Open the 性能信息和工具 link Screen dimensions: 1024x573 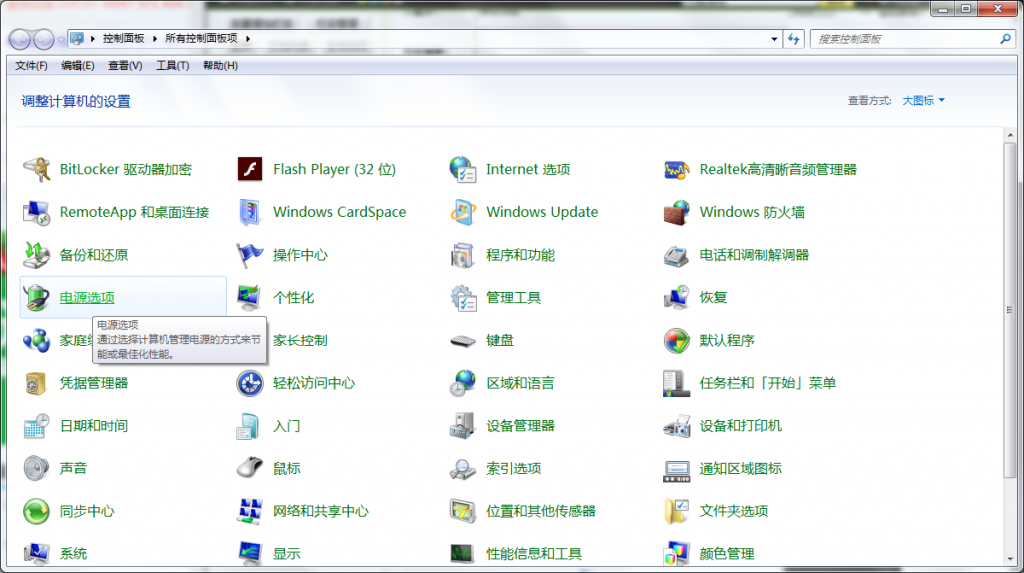coord(534,554)
